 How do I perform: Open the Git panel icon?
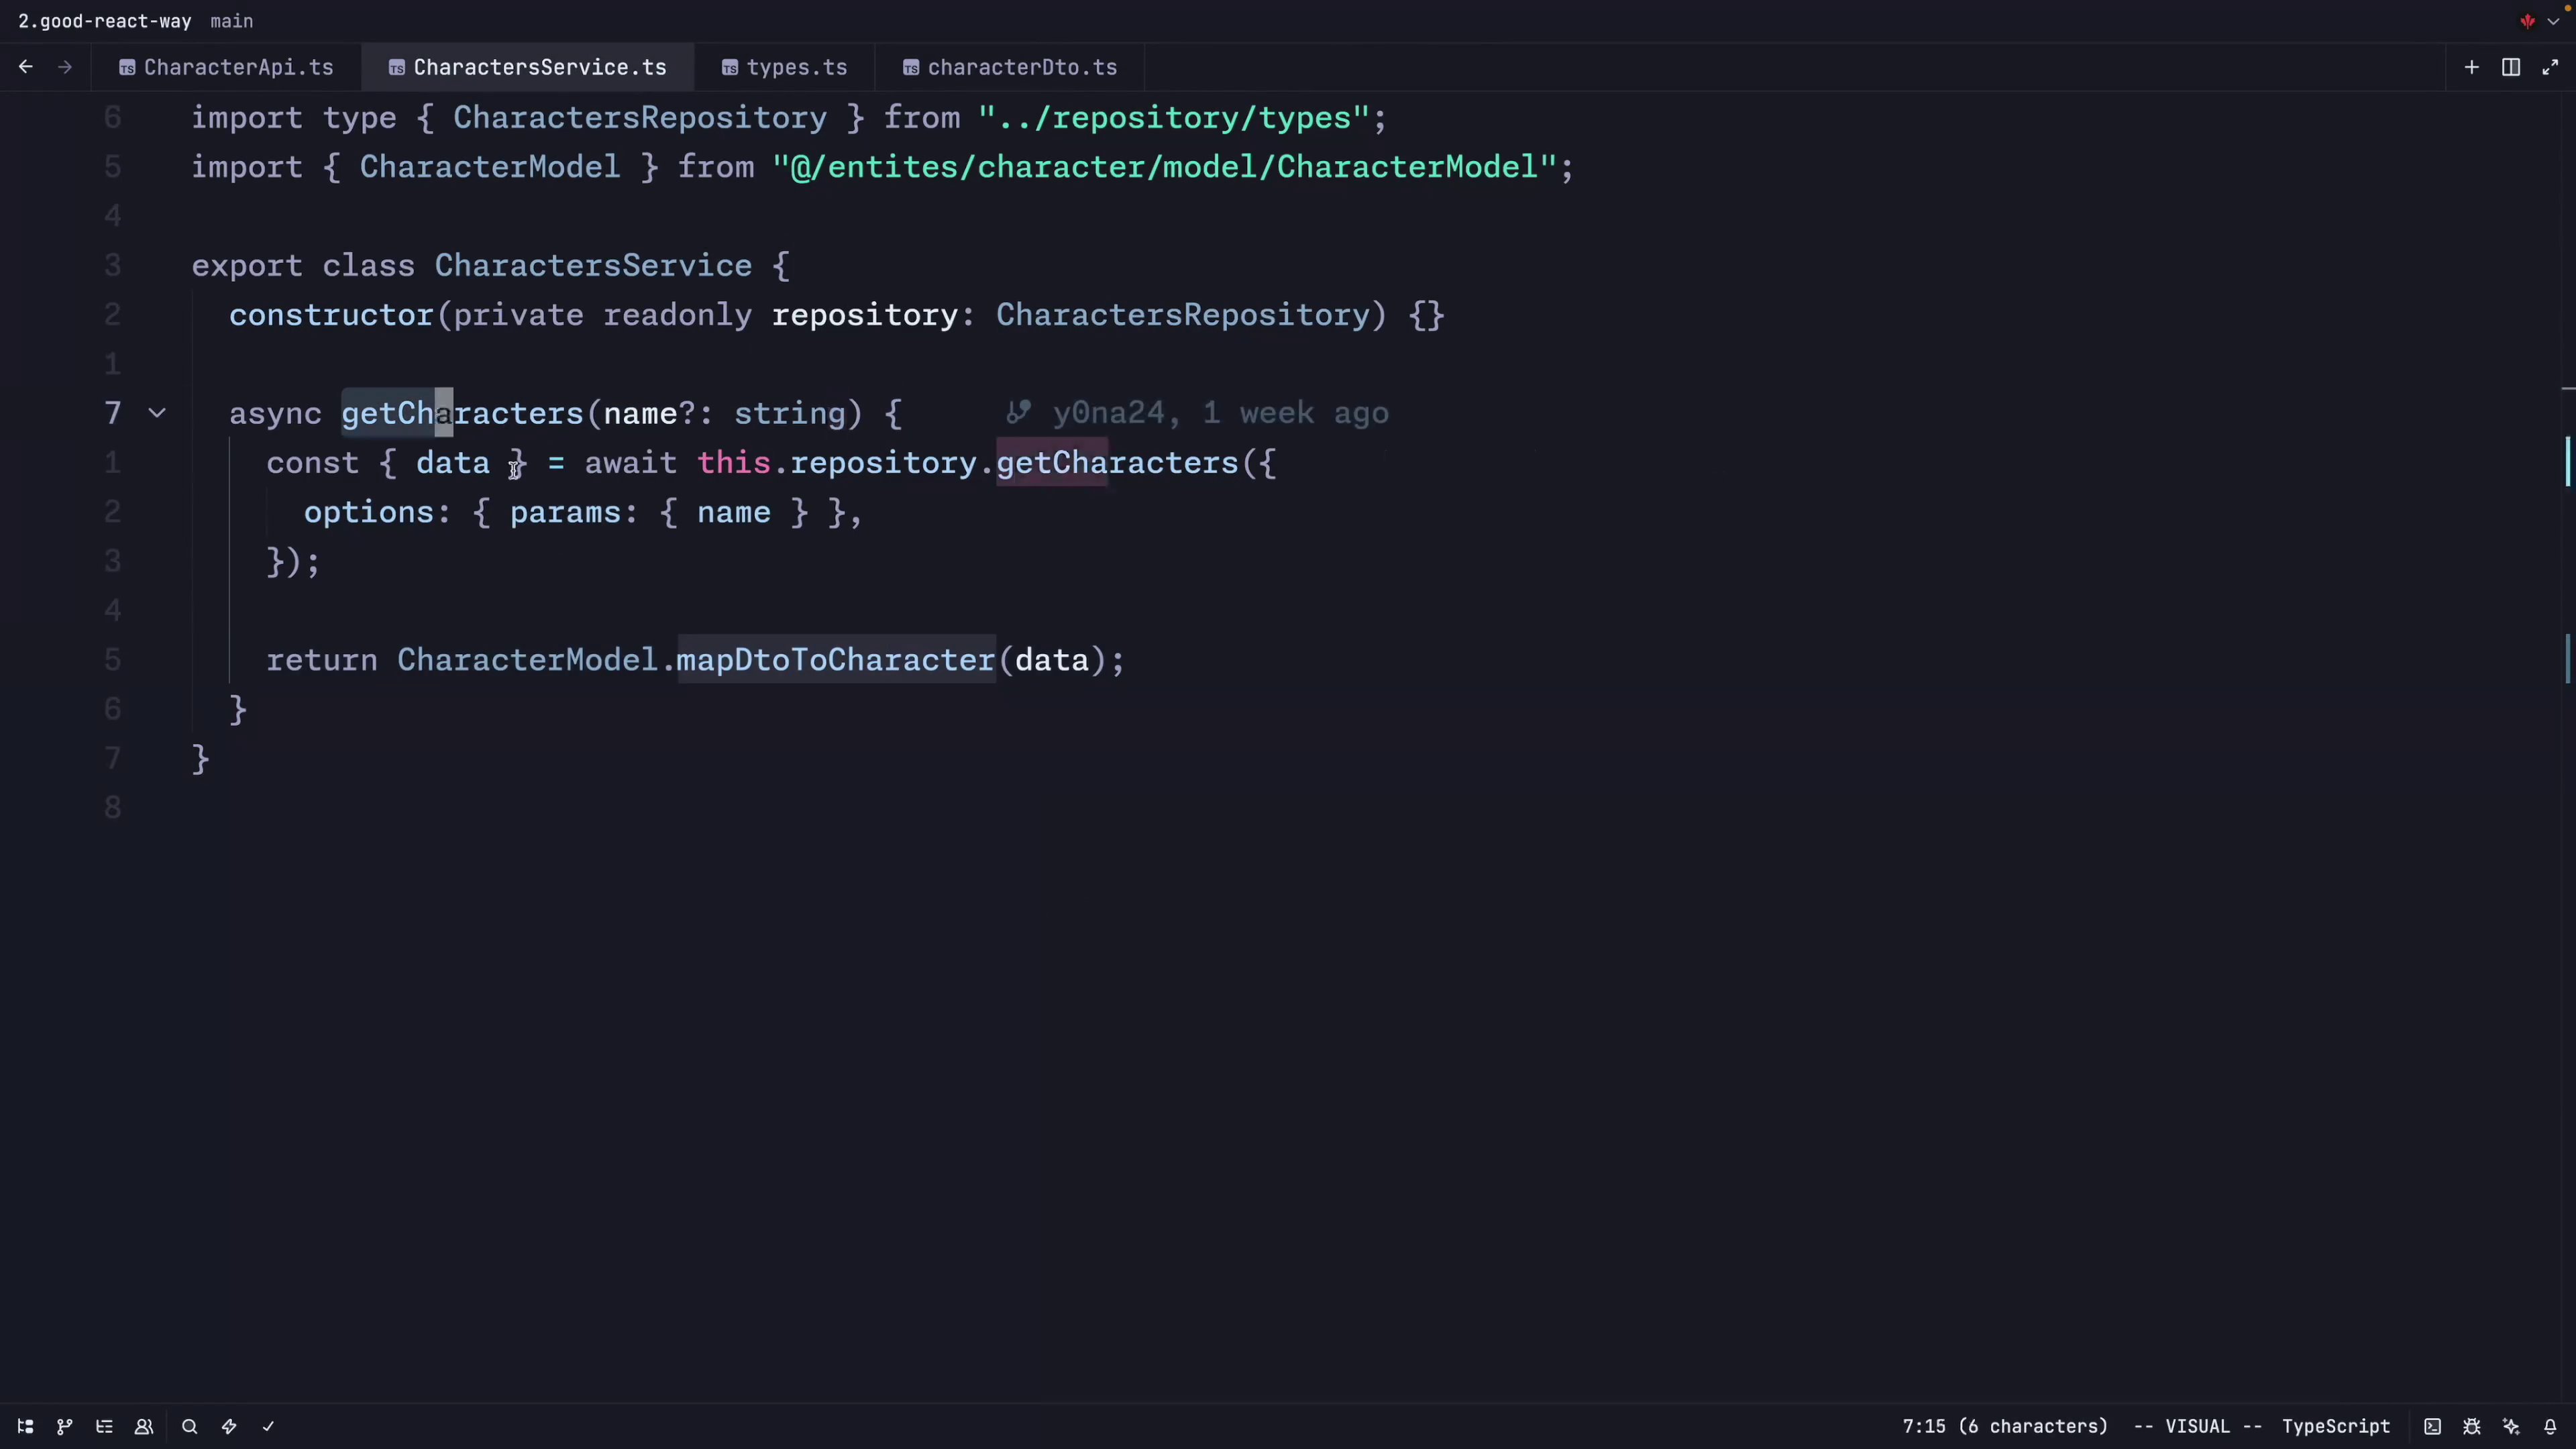(x=64, y=1426)
